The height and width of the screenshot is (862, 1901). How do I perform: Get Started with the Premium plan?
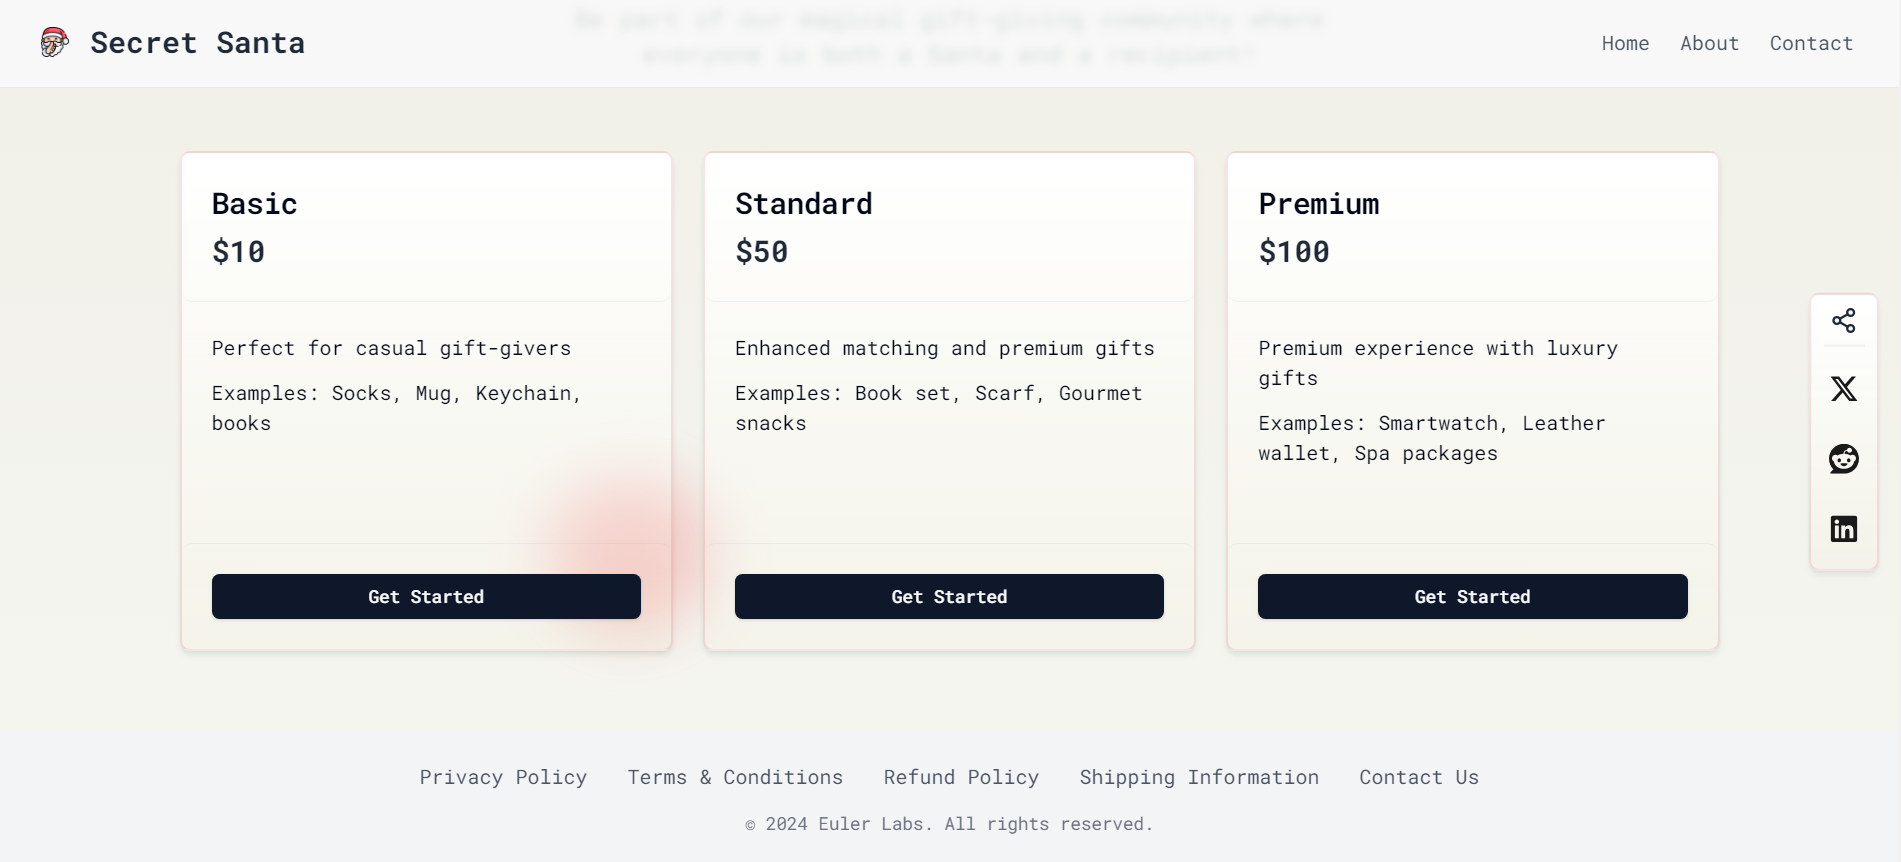[x=1472, y=596]
